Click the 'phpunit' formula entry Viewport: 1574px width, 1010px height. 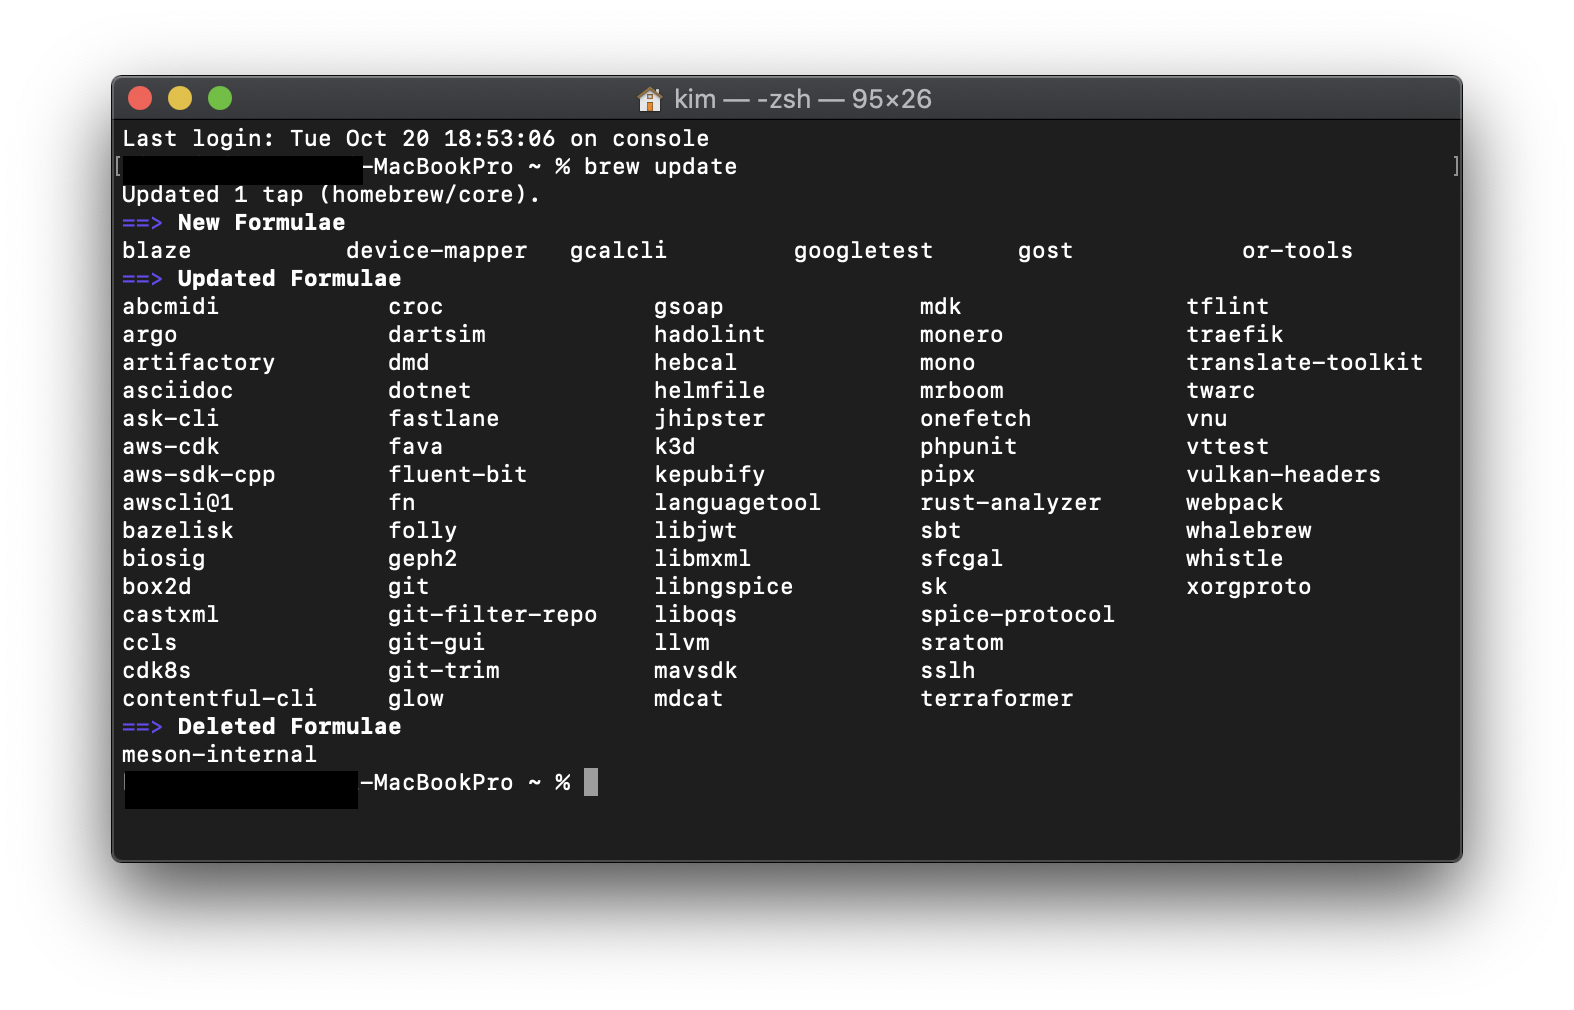pyautogui.click(x=968, y=447)
